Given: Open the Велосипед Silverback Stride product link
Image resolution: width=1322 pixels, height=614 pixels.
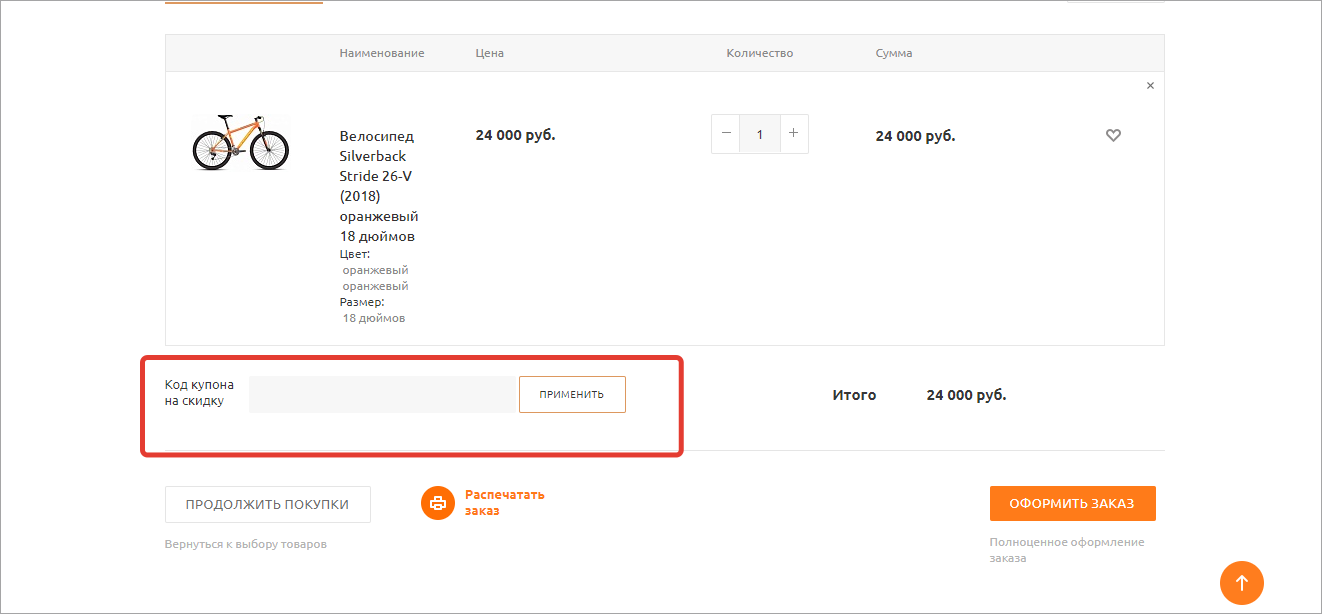Looking at the screenshot, I should [x=377, y=186].
